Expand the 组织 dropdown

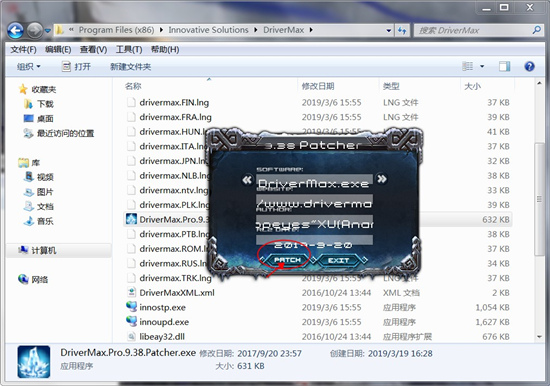tap(29, 66)
